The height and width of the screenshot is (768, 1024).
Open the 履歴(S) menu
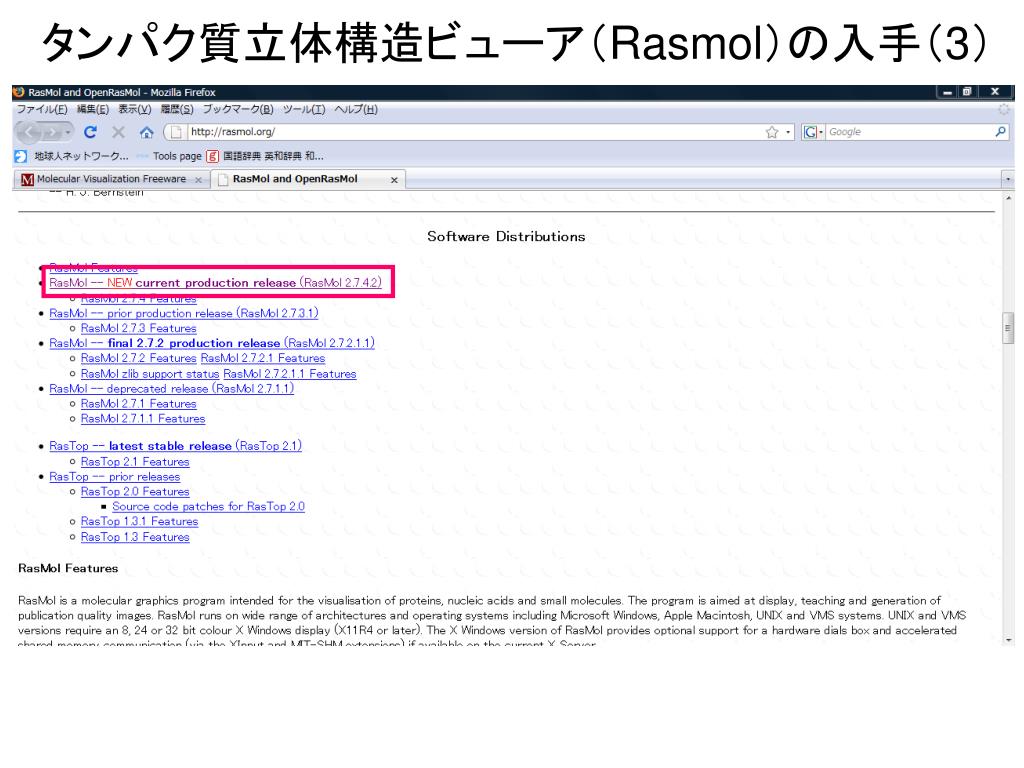coord(177,109)
